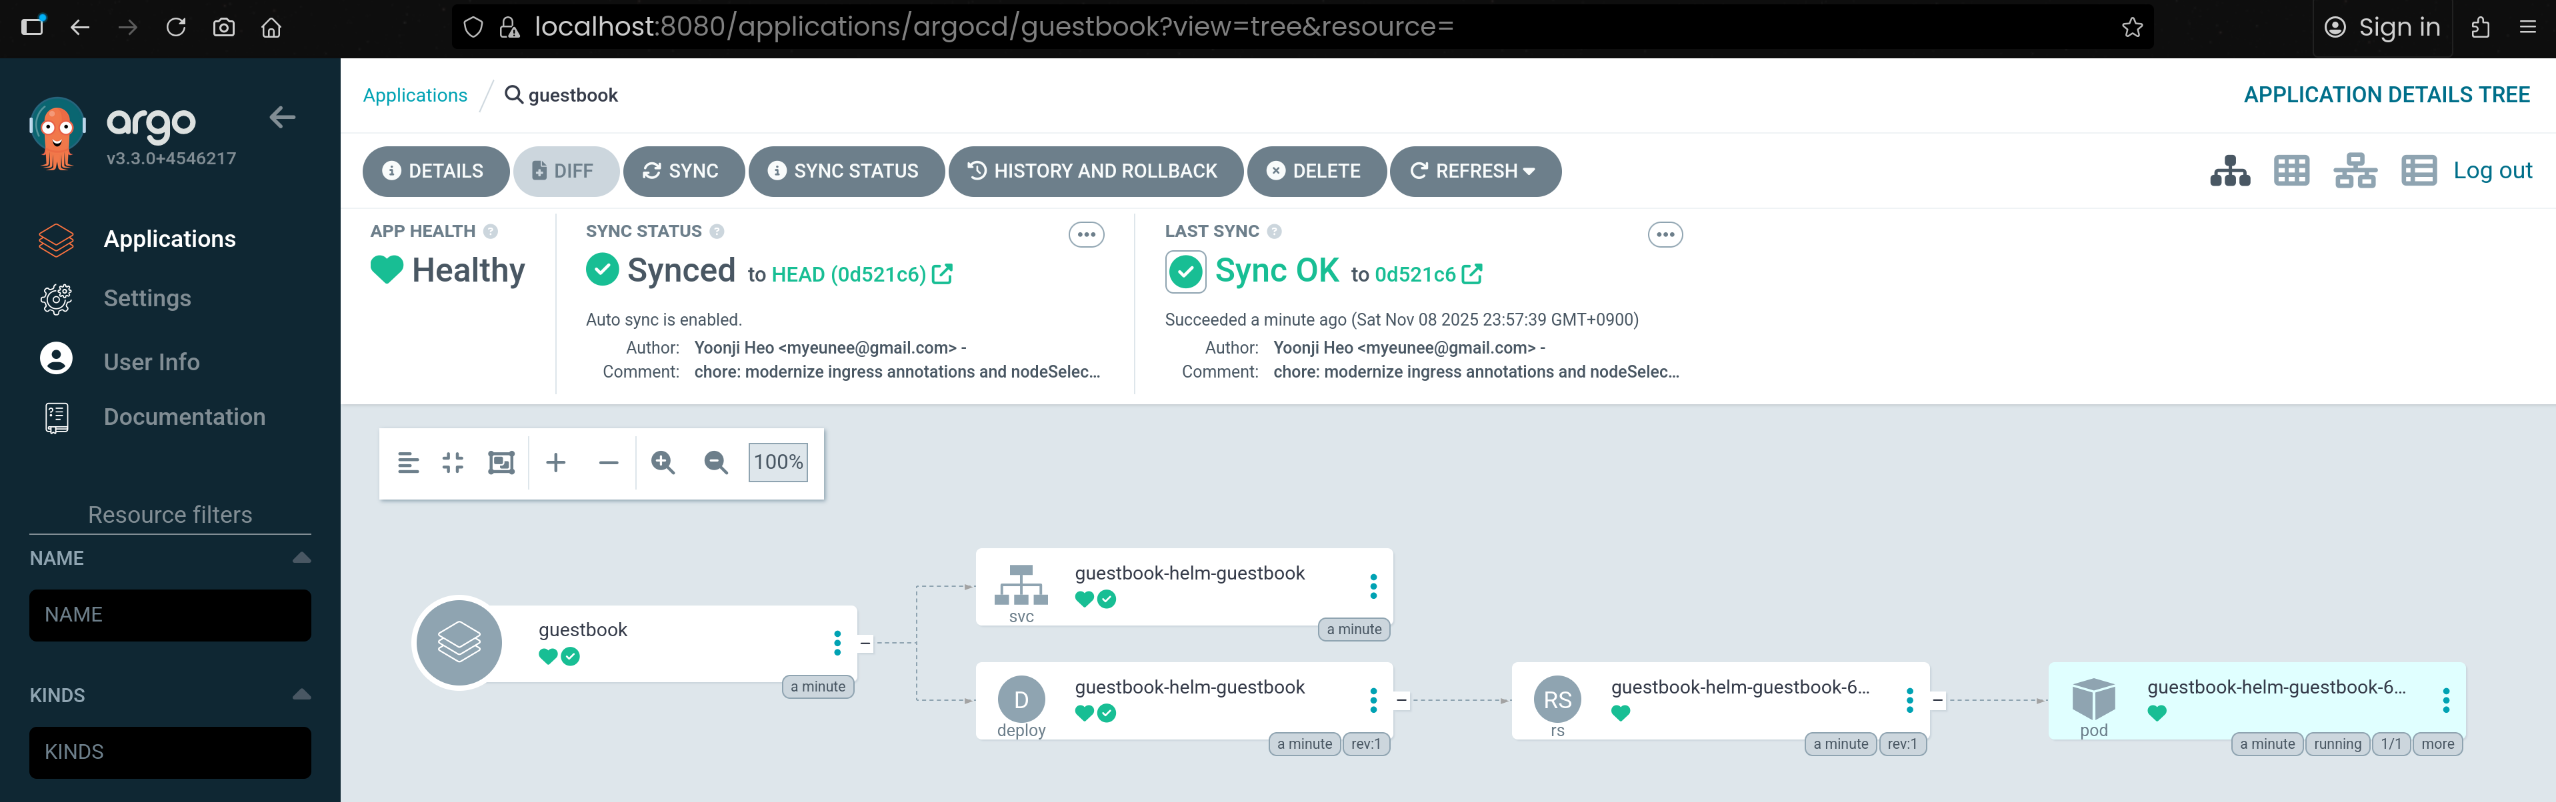Screen dimensions: 2556x802
Task: Click the SYNC button
Action: 683,171
